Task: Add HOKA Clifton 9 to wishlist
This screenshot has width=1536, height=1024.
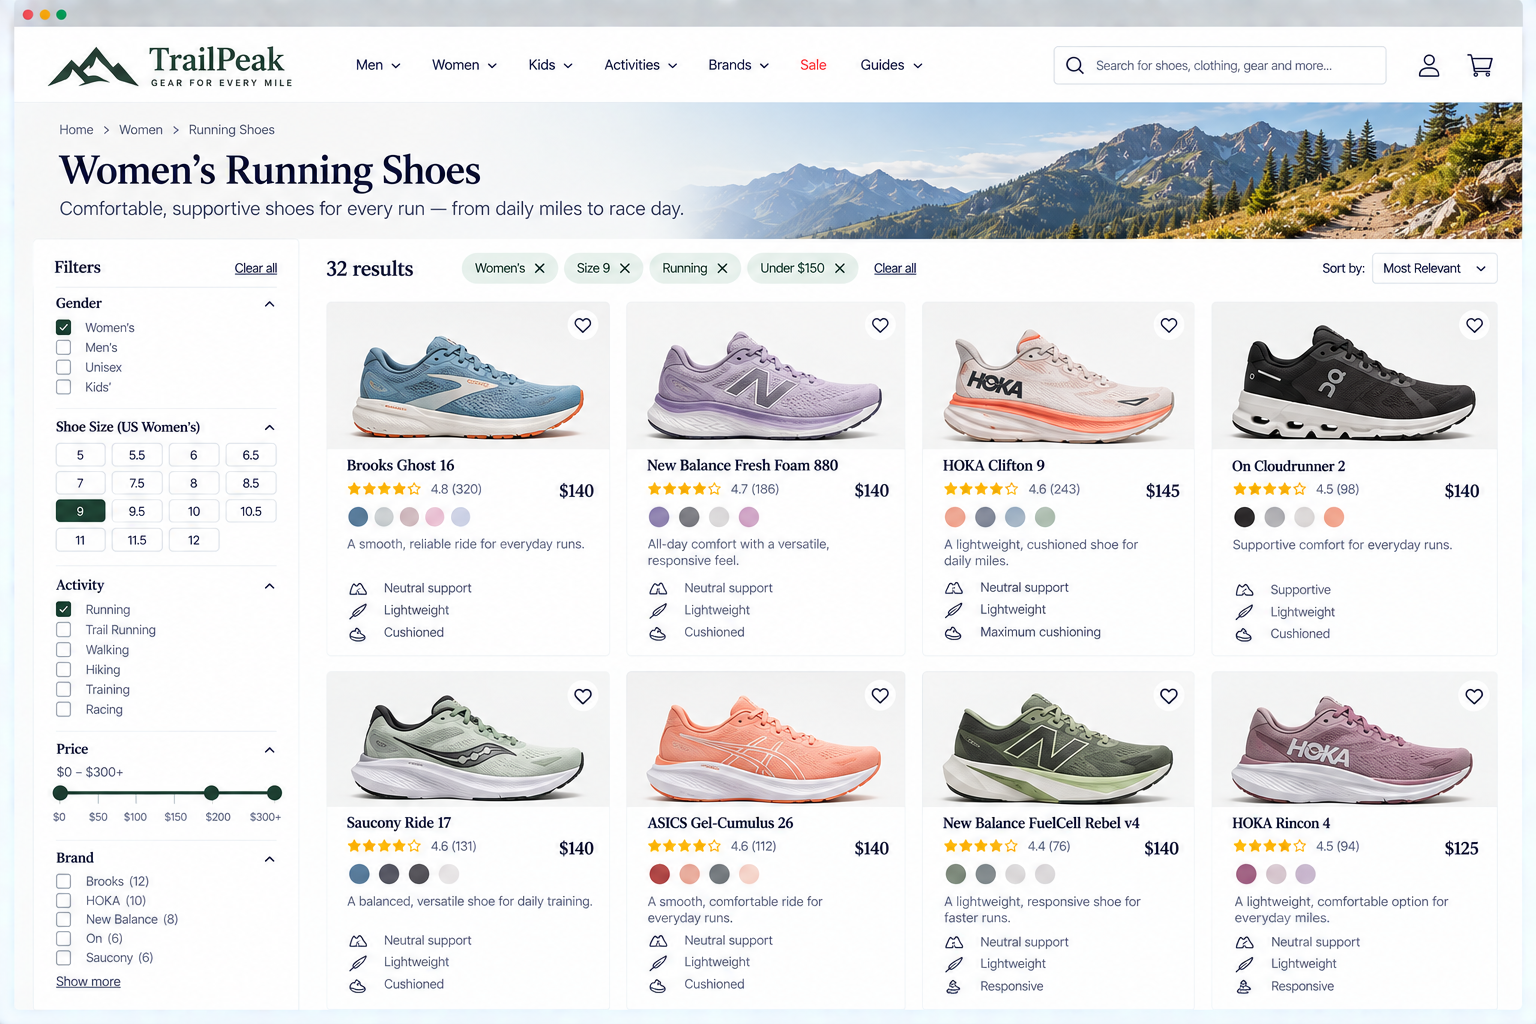Action: point(1169,325)
